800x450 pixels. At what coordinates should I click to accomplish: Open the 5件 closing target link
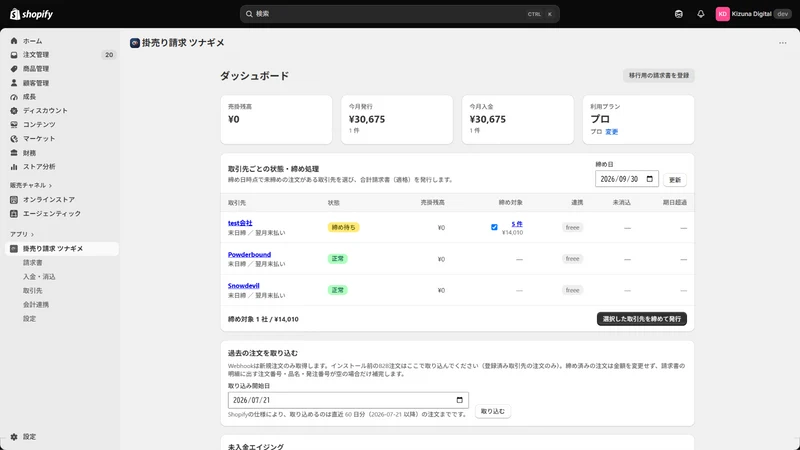(517, 224)
